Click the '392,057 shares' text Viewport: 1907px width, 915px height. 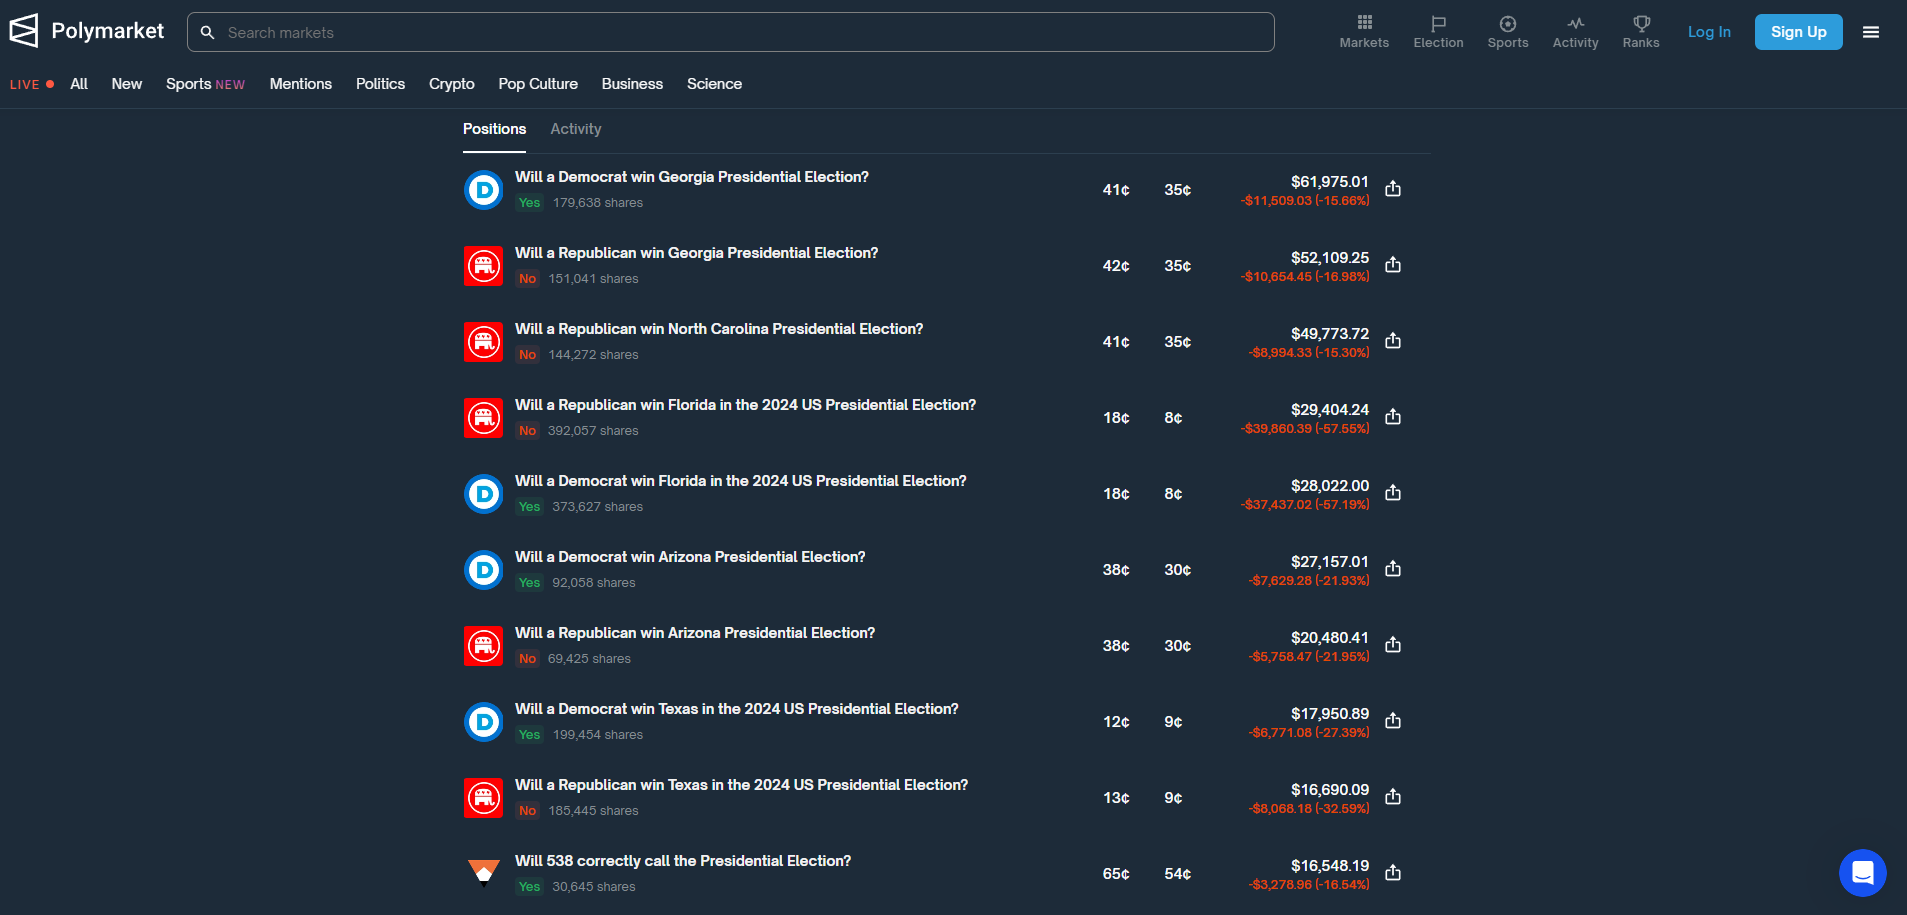593,431
